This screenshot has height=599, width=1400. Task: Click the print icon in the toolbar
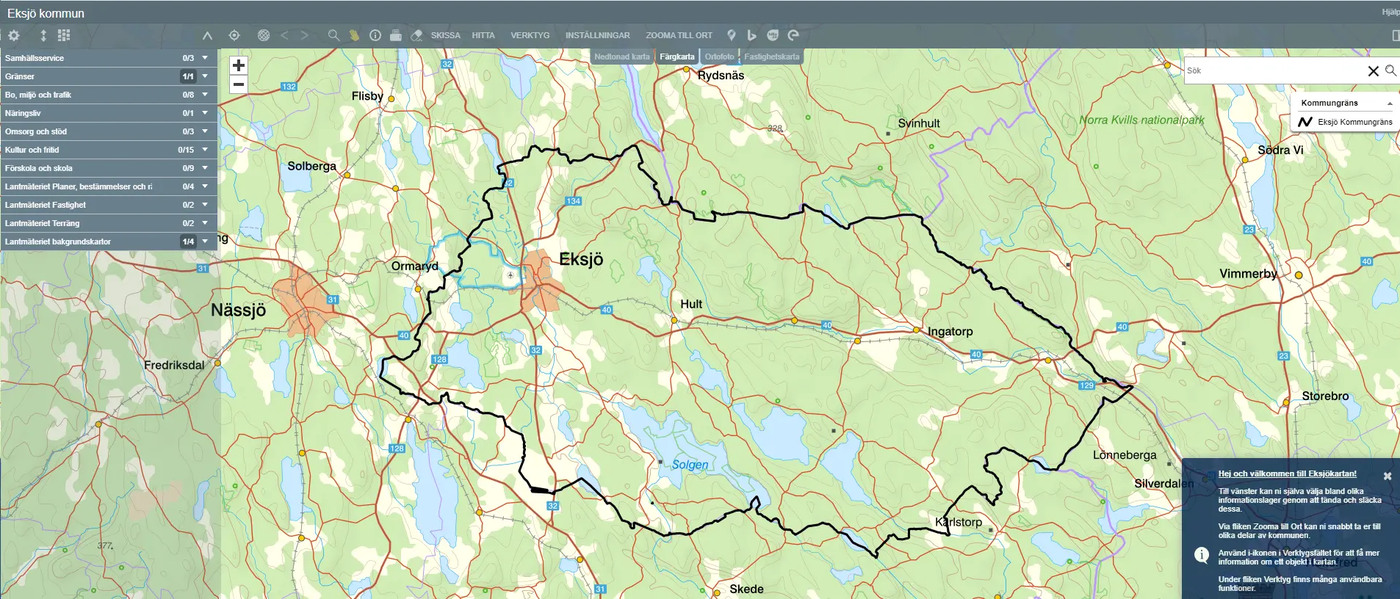pos(395,35)
